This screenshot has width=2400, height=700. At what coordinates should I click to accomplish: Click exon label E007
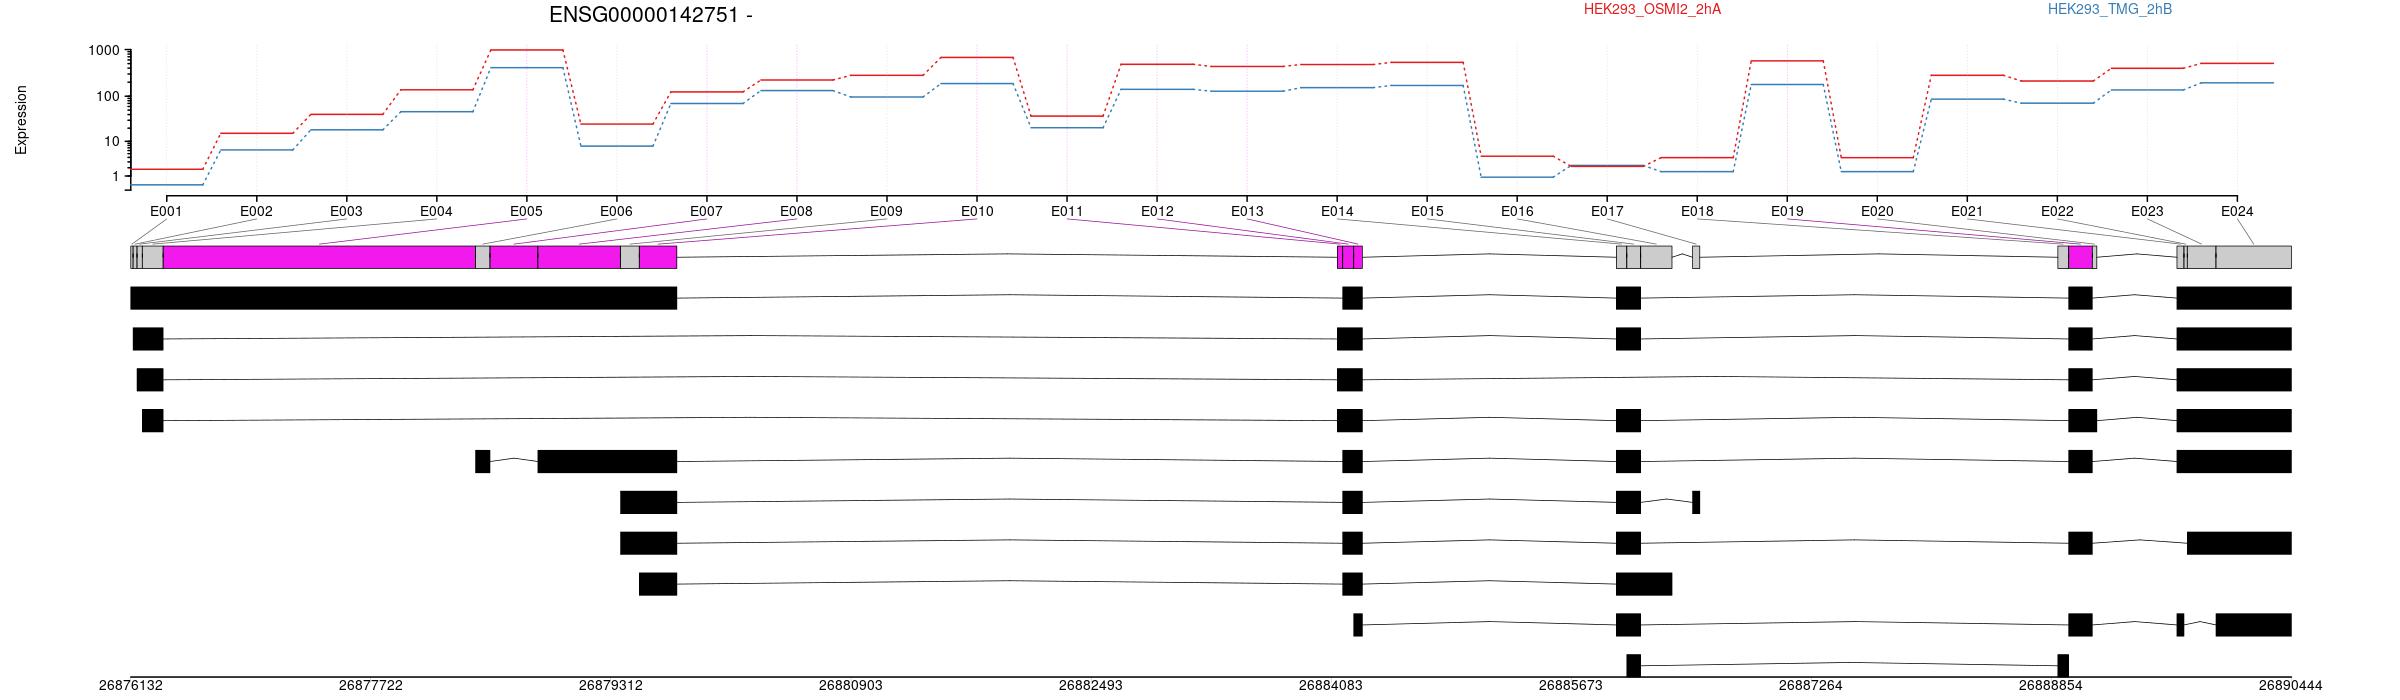click(x=706, y=211)
